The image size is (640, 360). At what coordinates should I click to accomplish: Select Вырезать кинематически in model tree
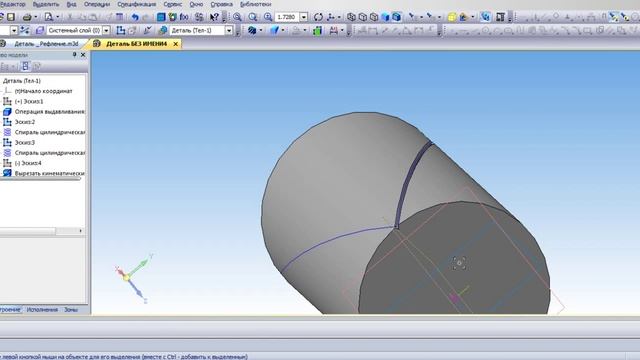(x=49, y=173)
